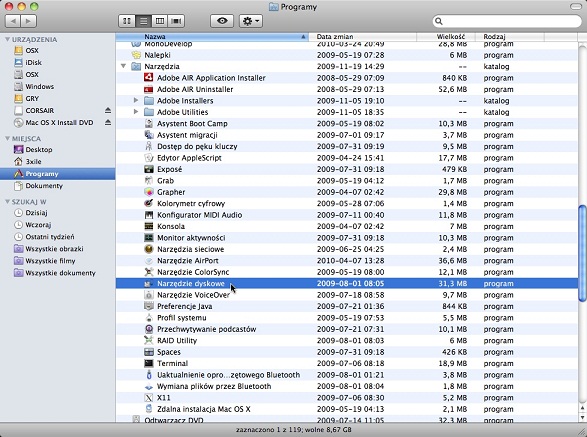Select the Spaces row
Viewport: 587px width, 437px height.
[347, 352]
